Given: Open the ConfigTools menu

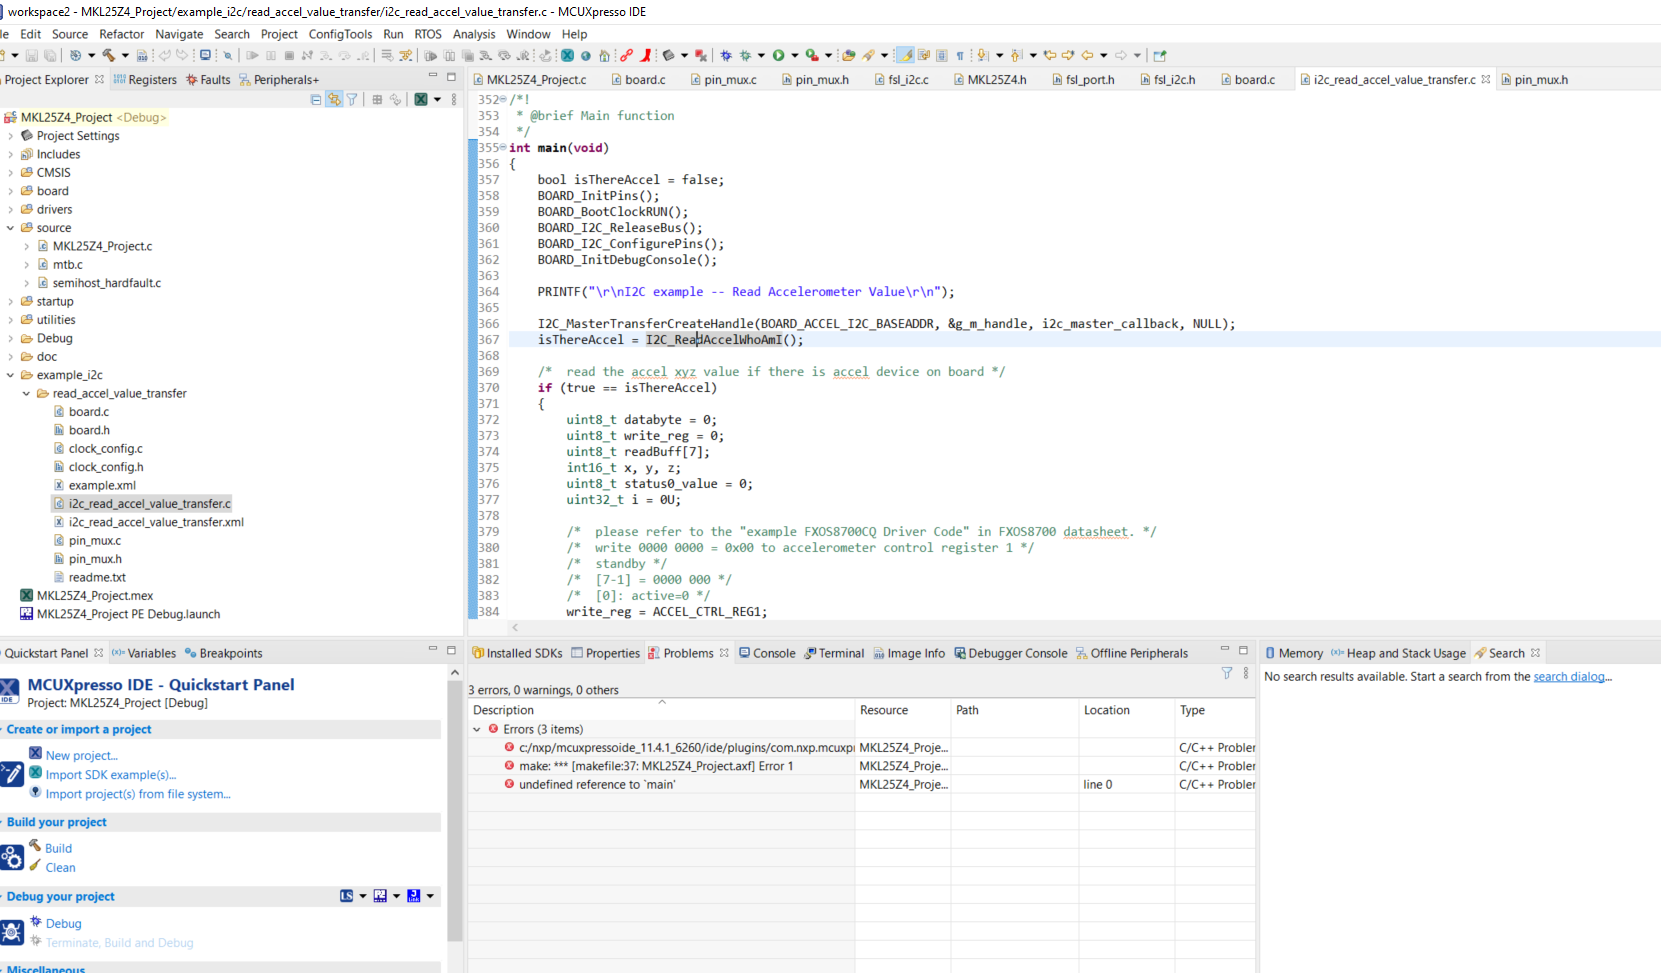Looking at the screenshot, I should pyautogui.click(x=340, y=34).
